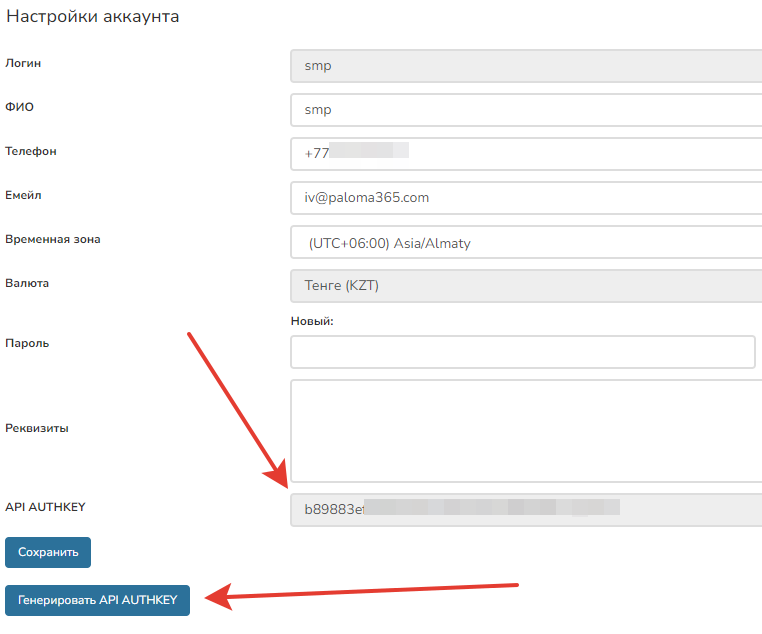762x634 pixels.
Task: Click the Реквизиты label text
Action: click(37, 428)
